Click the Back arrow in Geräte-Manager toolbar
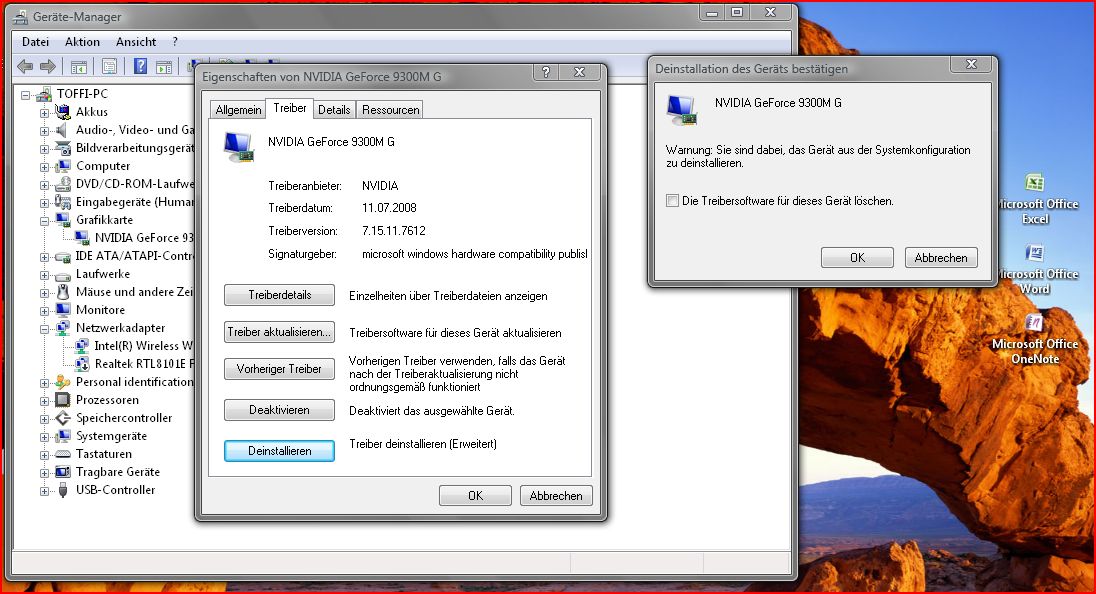Image resolution: width=1096 pixels, height=594 pixels. point(25,66)
